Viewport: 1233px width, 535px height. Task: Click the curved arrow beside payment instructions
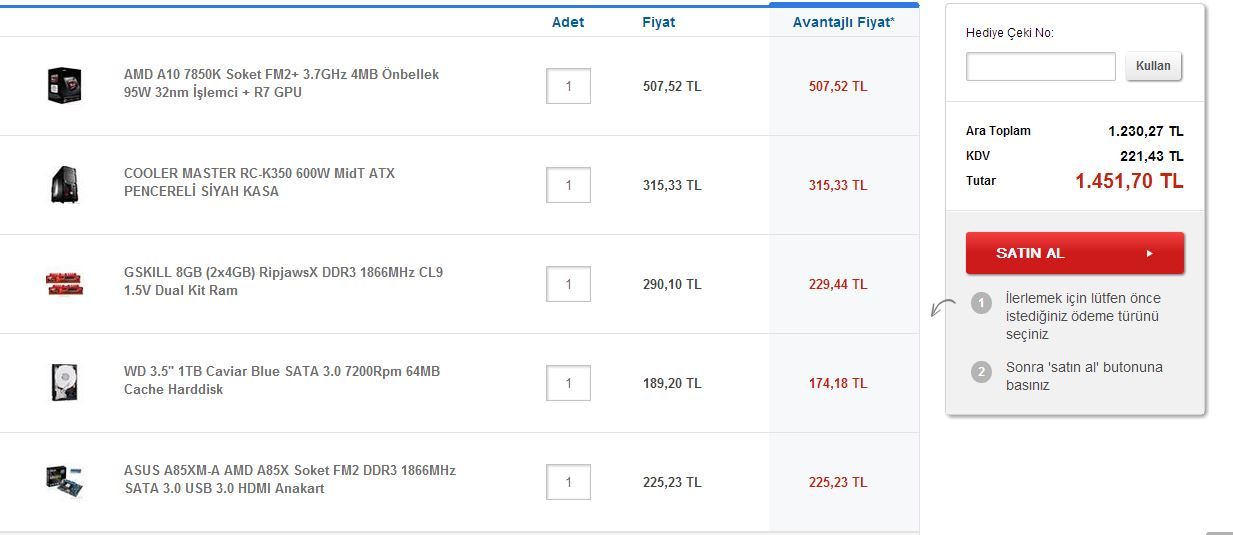point(942,308)
